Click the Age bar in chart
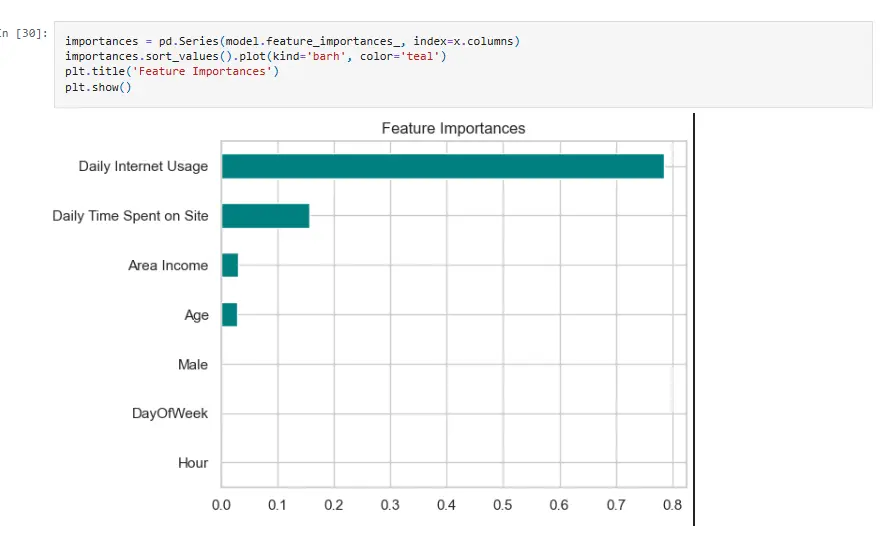The height and width of the screenshot is (533, 891). click(229, 315)
